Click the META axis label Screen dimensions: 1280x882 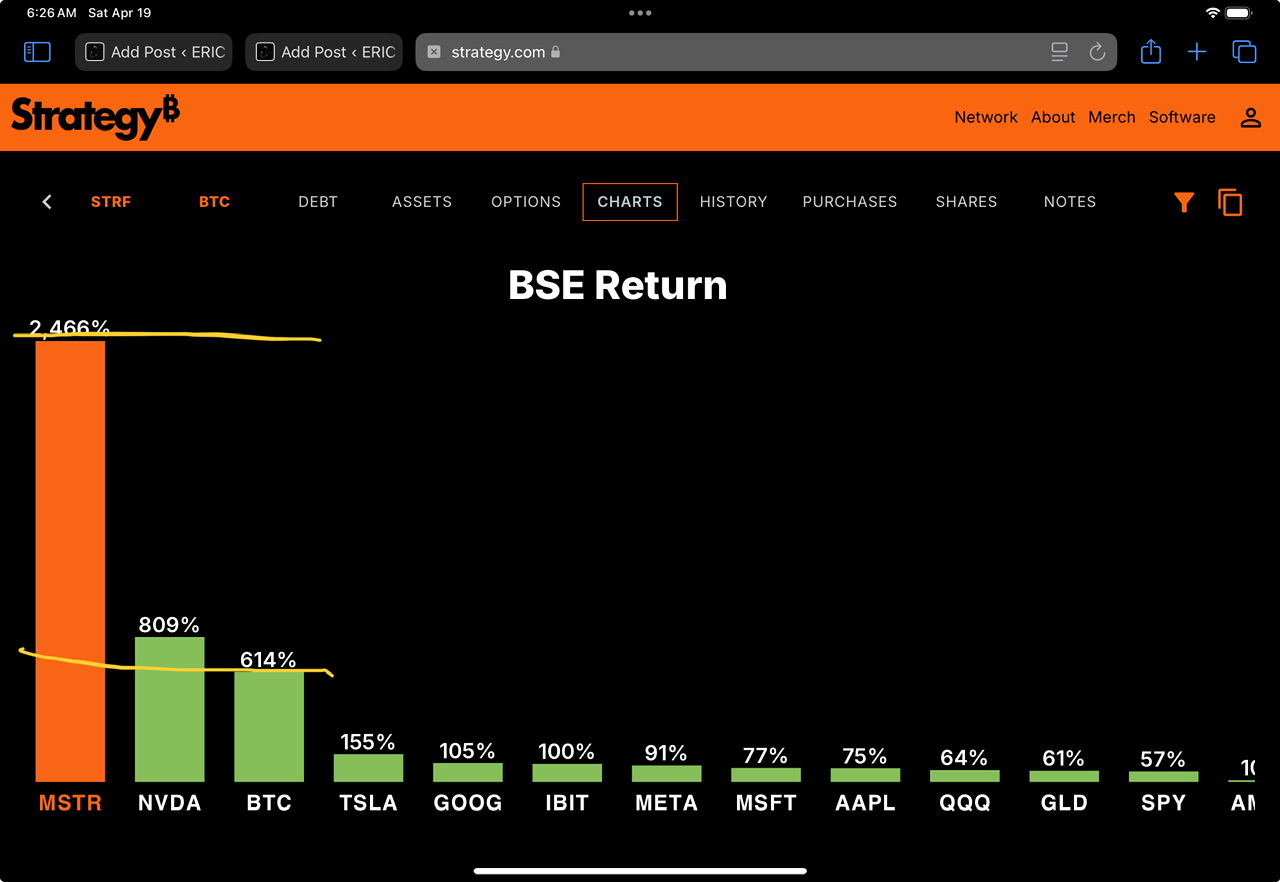666,803
